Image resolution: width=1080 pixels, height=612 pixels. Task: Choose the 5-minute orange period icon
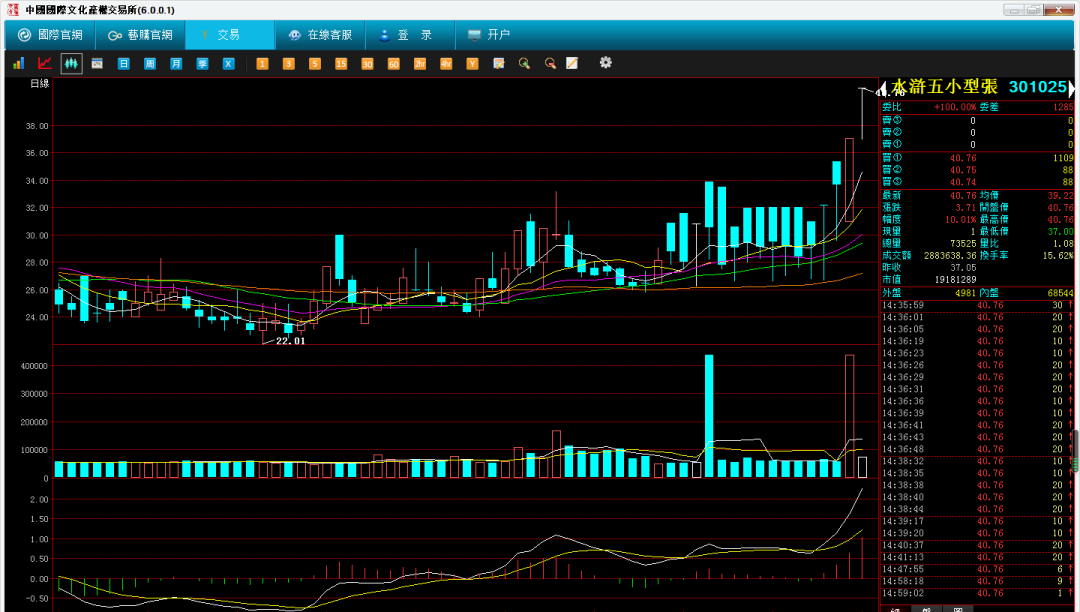[x=315, y=63]
